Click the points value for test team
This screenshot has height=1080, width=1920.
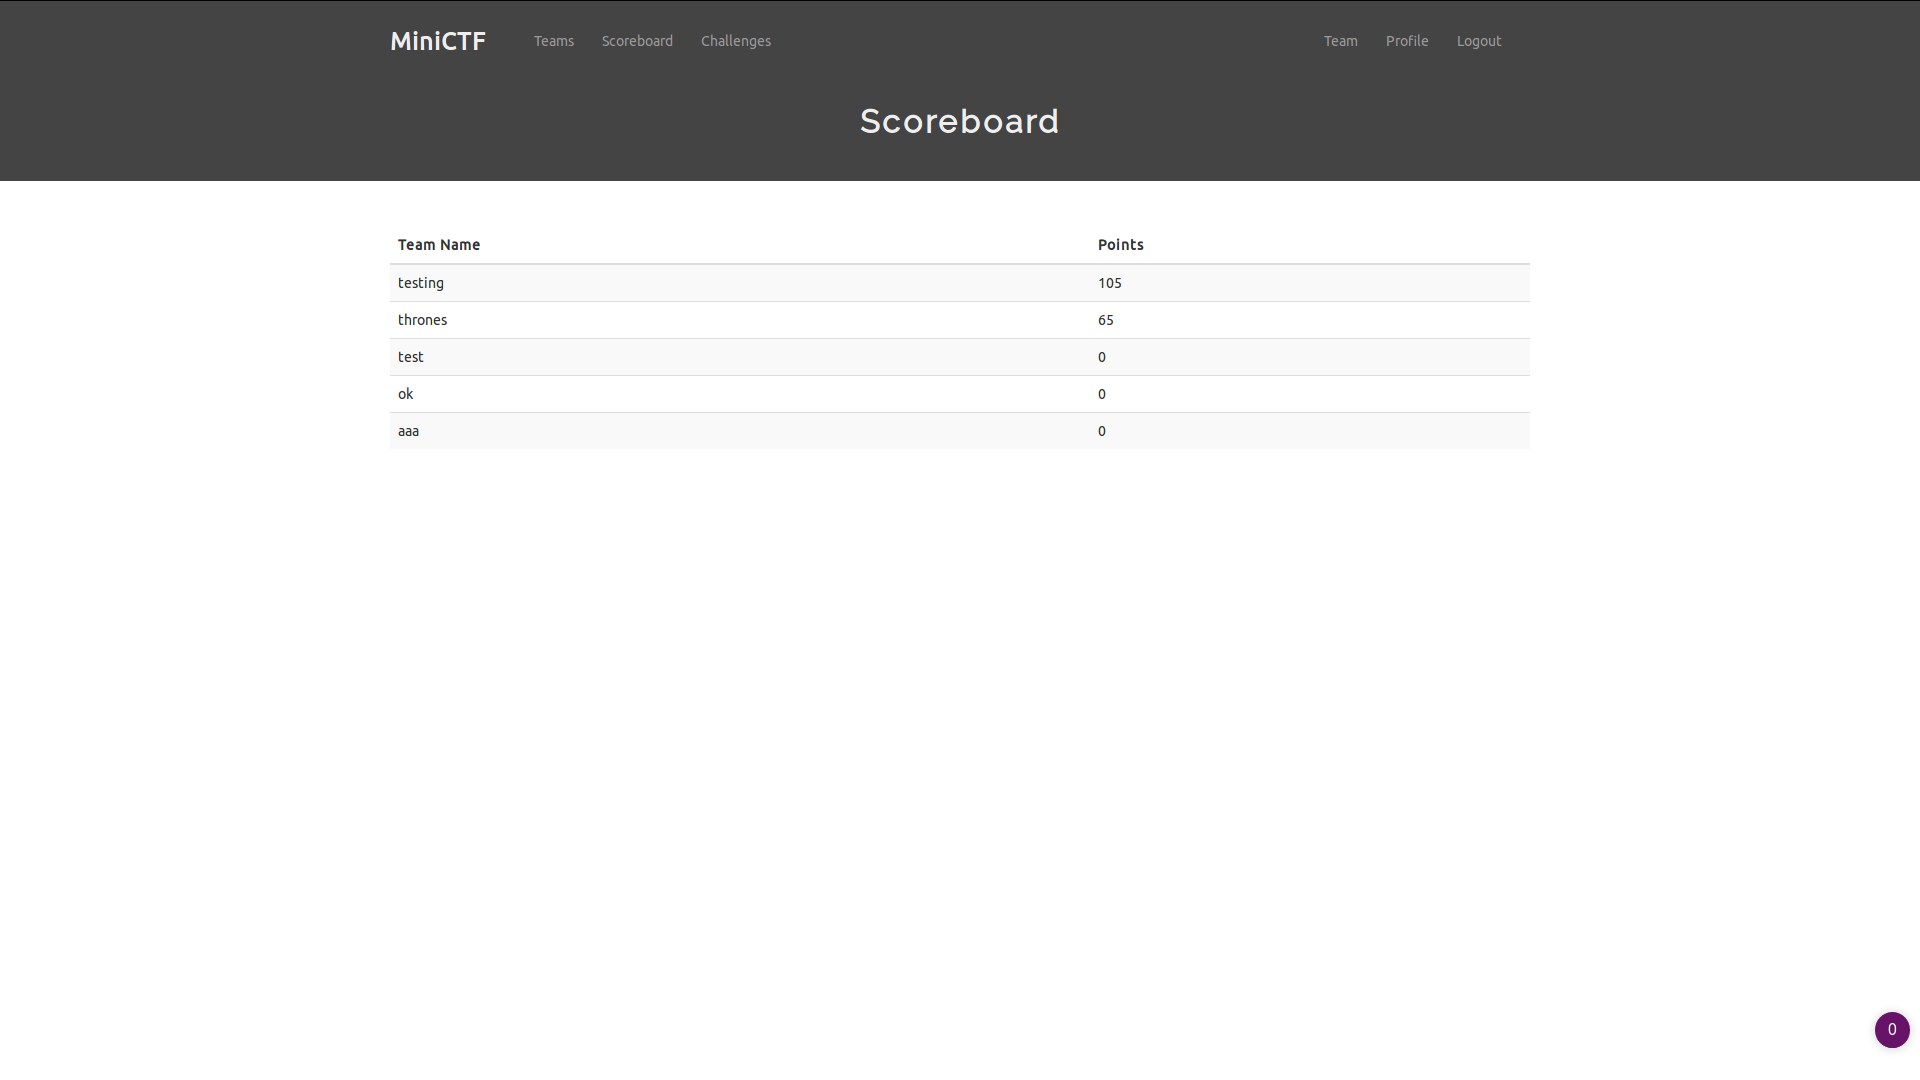point(1101,357)
